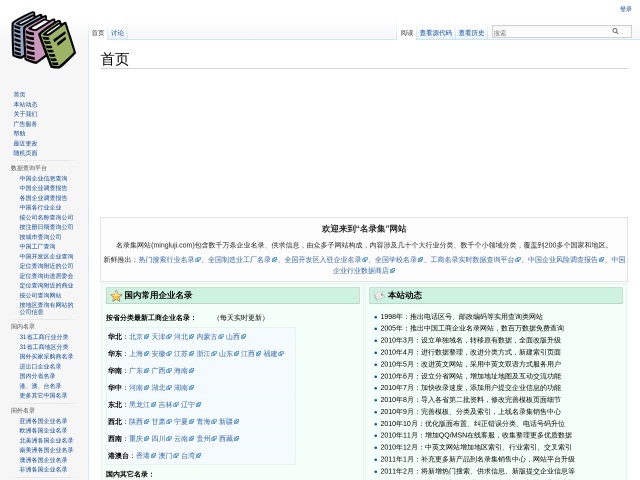
Task: Open the 天津 province link
Action: [x=161, y=337]
